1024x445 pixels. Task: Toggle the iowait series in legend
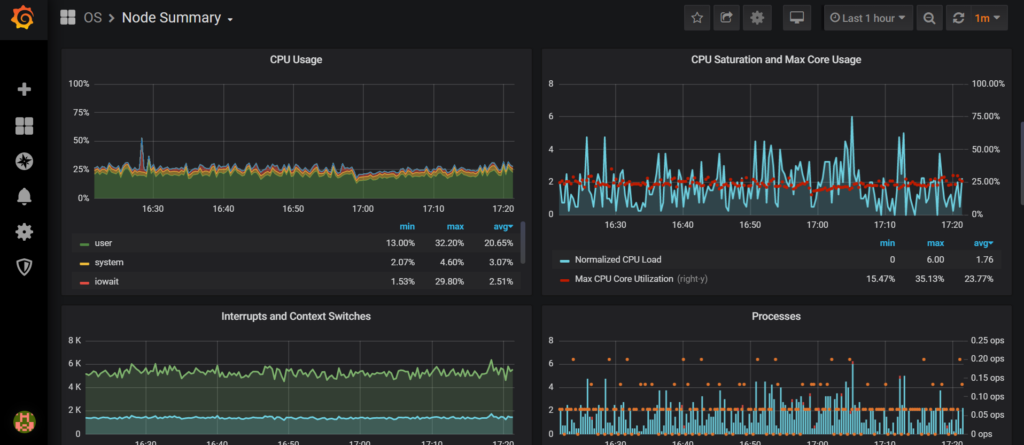click(x=106, y=282)
